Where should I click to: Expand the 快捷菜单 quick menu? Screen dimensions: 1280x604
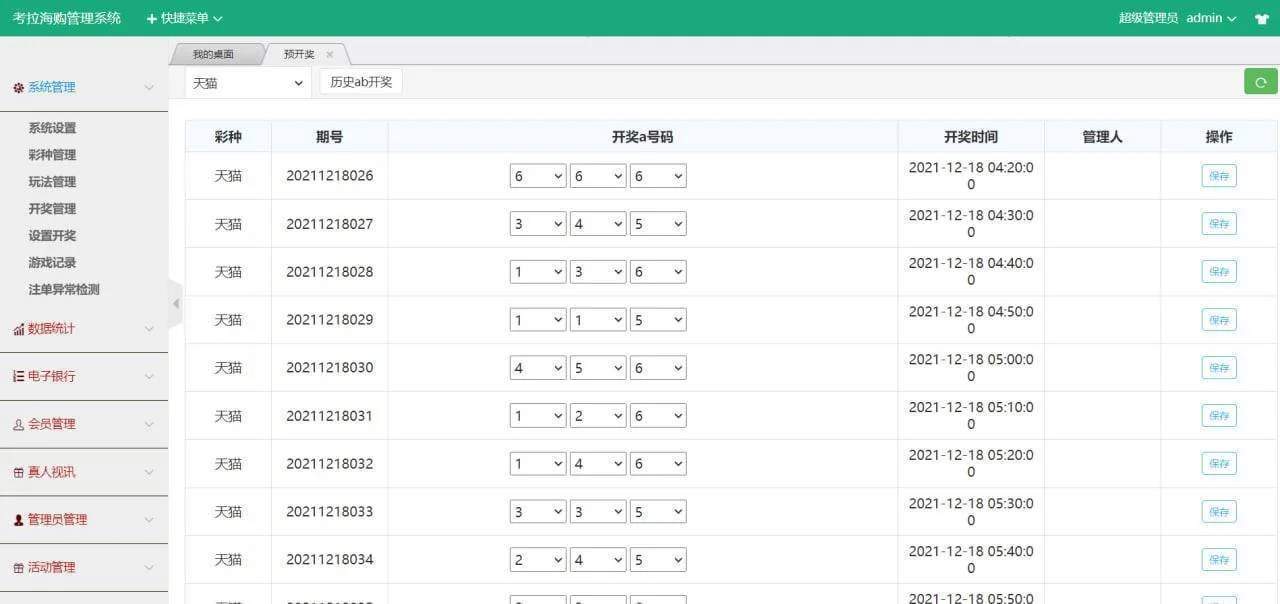(184, 18)
